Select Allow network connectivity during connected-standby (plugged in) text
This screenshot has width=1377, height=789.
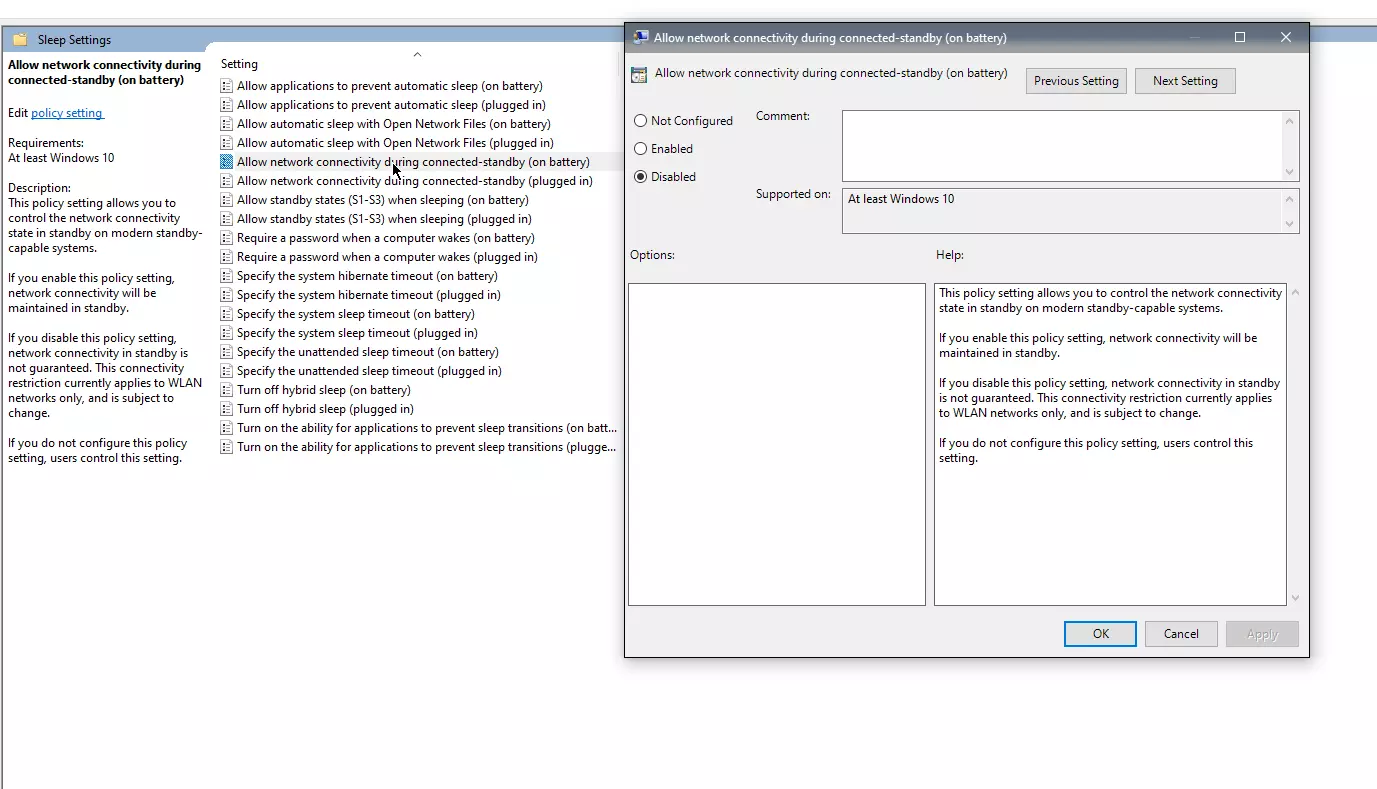click(x=415, y=181)
